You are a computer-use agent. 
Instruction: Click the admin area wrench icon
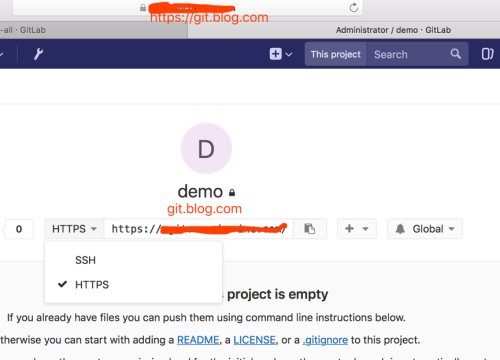point(38,54)
